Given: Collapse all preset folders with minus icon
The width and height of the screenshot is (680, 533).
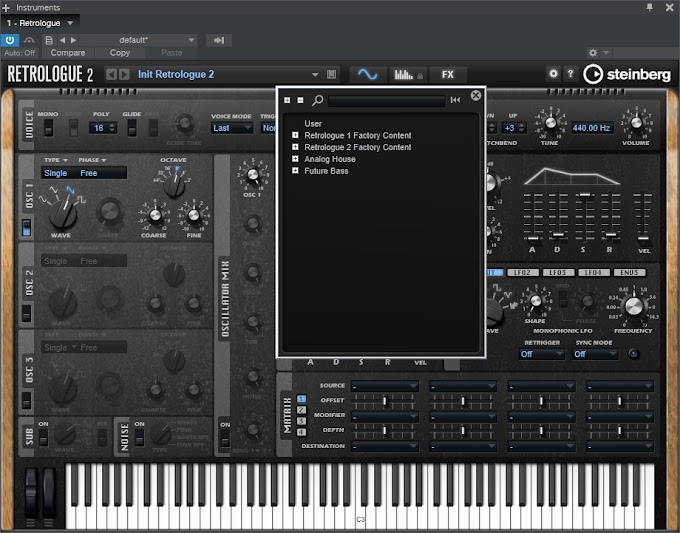Looking at the screenshot, I should (300, 100).
